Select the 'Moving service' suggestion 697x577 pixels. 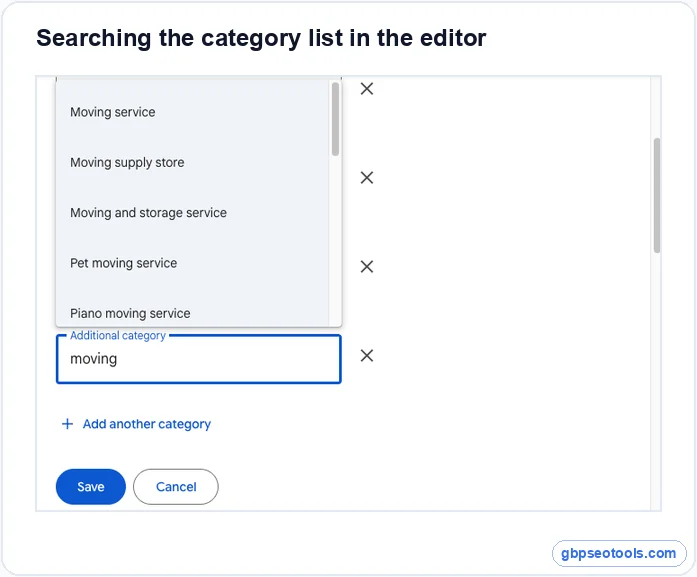click(192, 112)
